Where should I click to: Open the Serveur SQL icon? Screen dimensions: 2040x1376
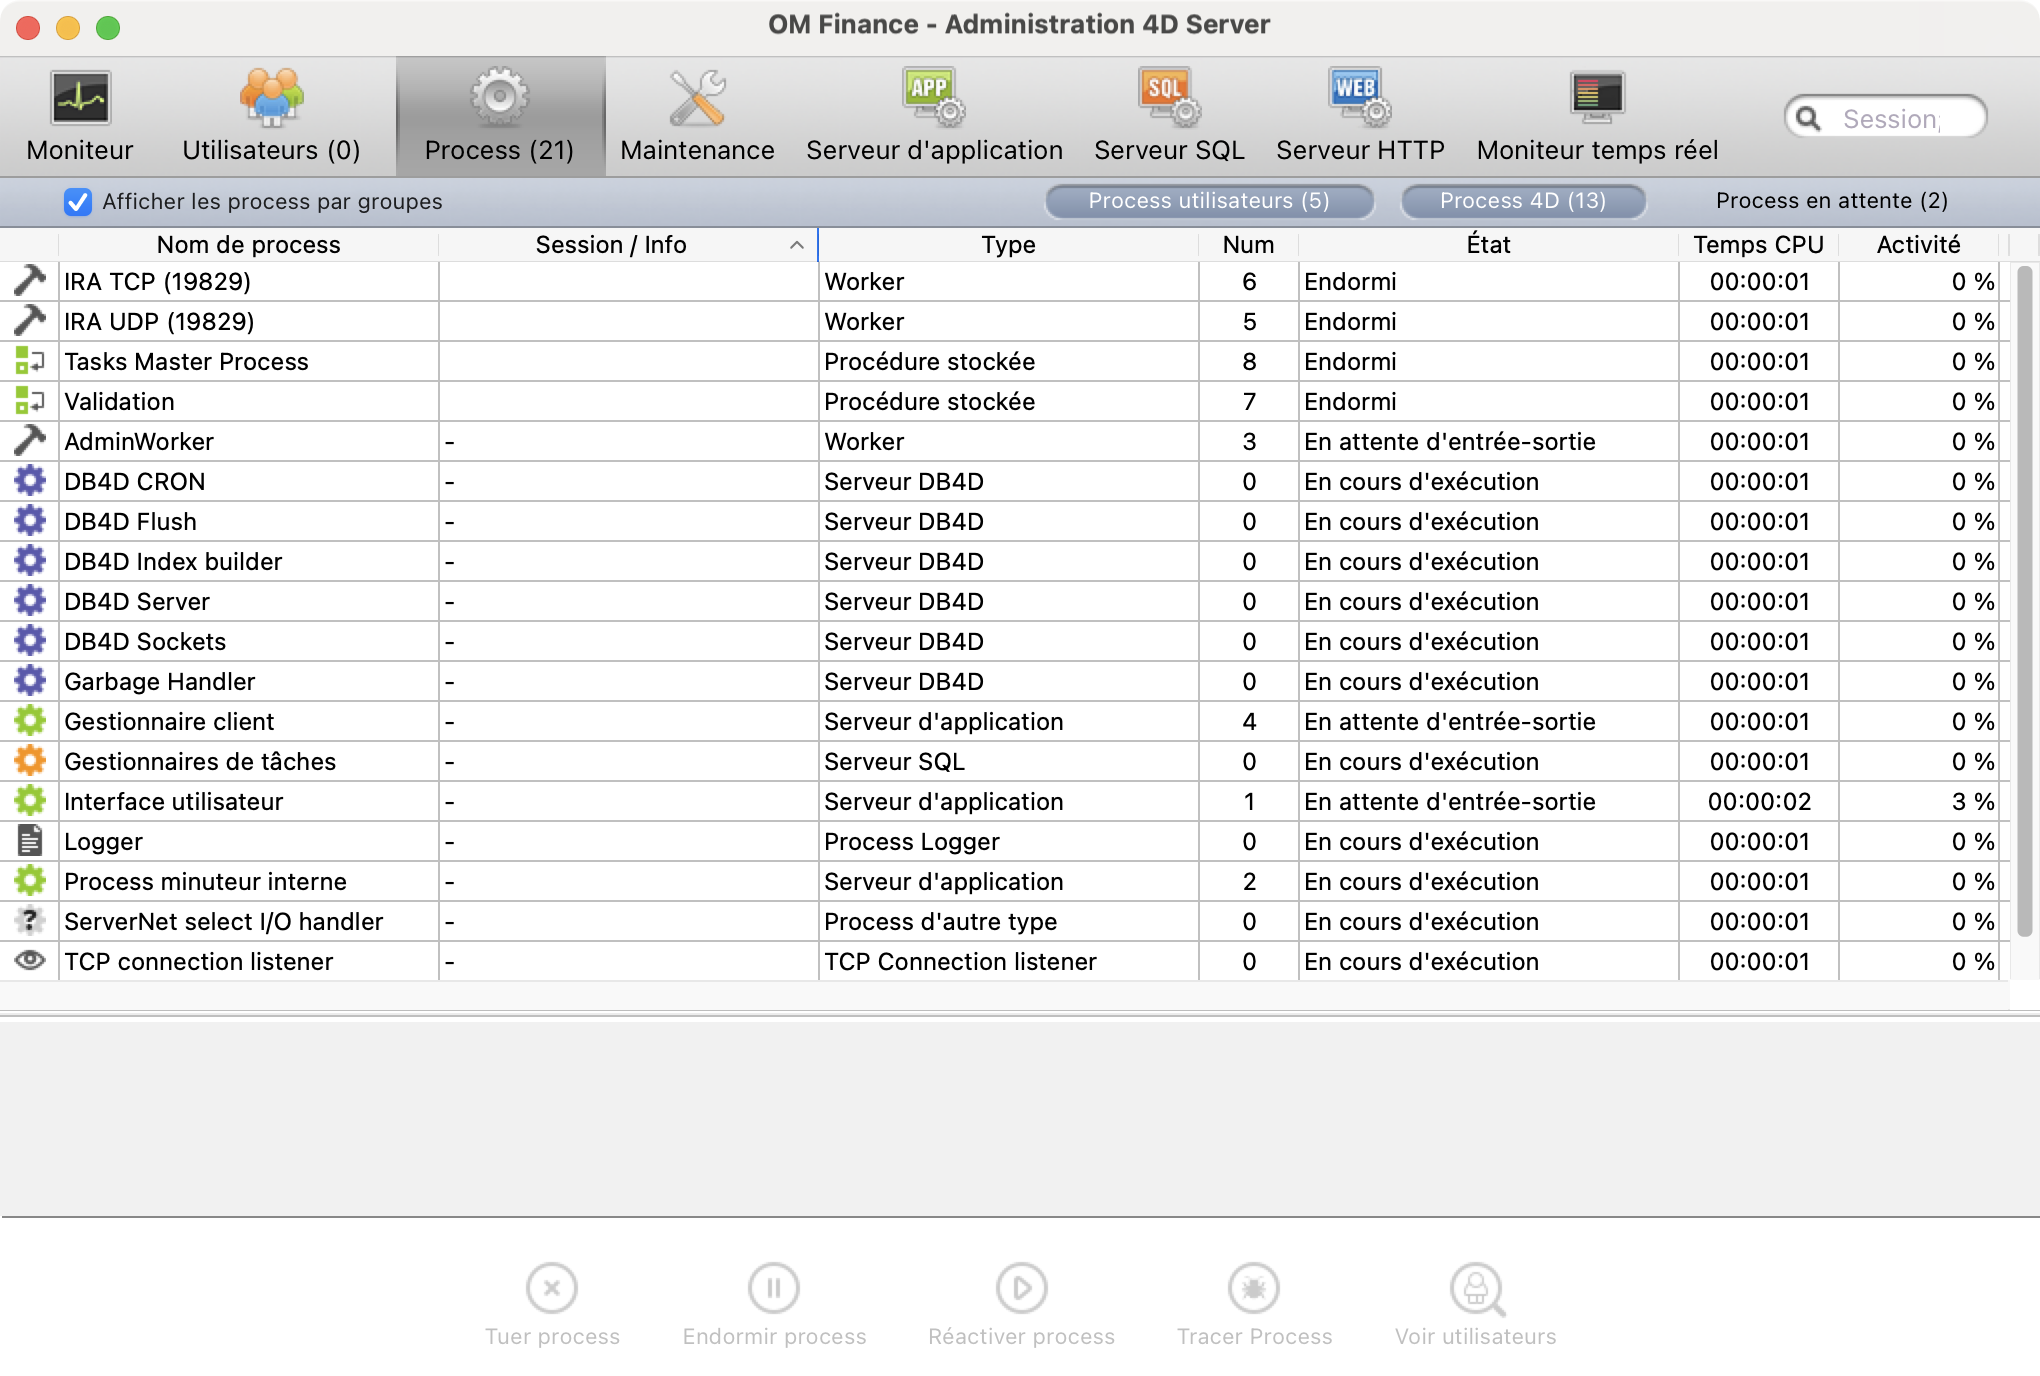[1169, 98]
